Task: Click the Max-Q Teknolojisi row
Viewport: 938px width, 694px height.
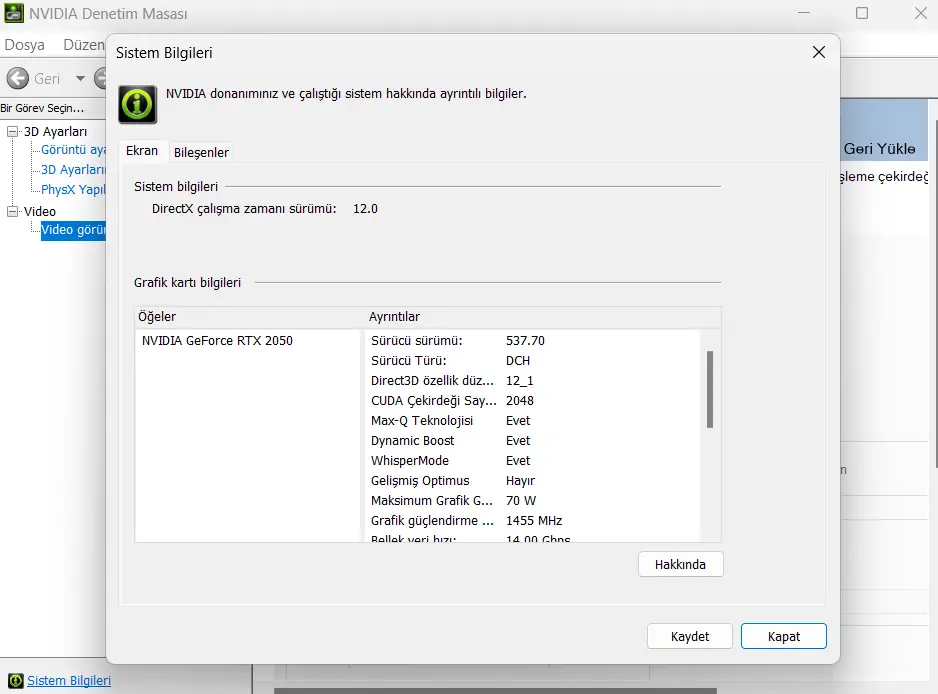Action: pyautogui.click(x=532, y=421)
